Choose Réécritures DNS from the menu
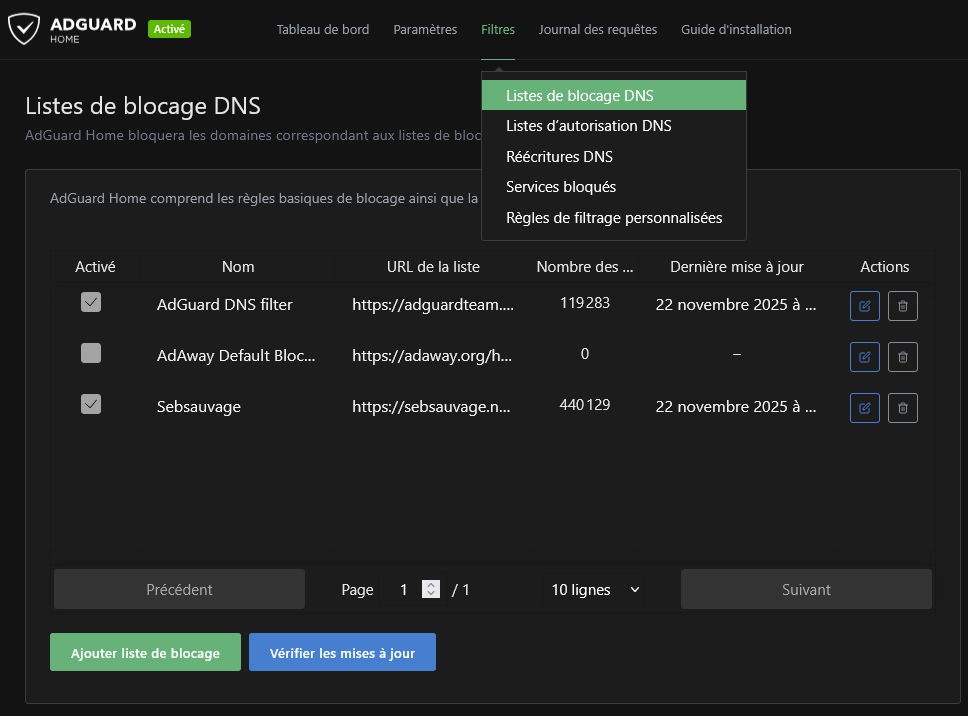 pyautogui.click(x=559, y=157)
